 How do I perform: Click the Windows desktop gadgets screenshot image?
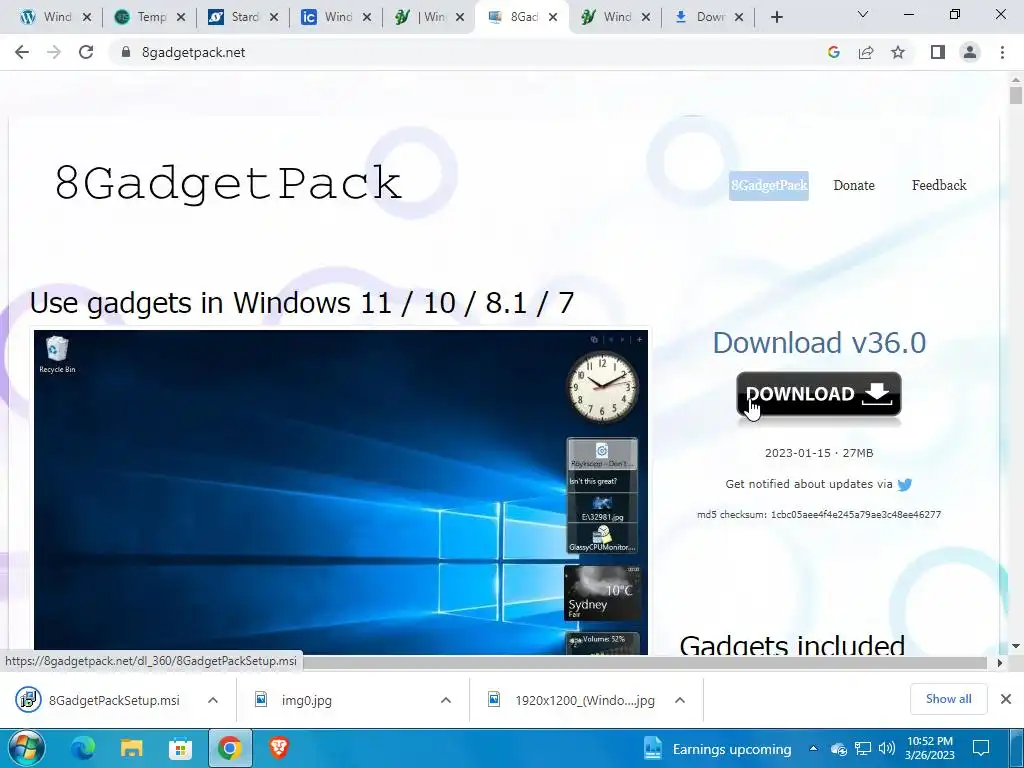tap(341, 492)
